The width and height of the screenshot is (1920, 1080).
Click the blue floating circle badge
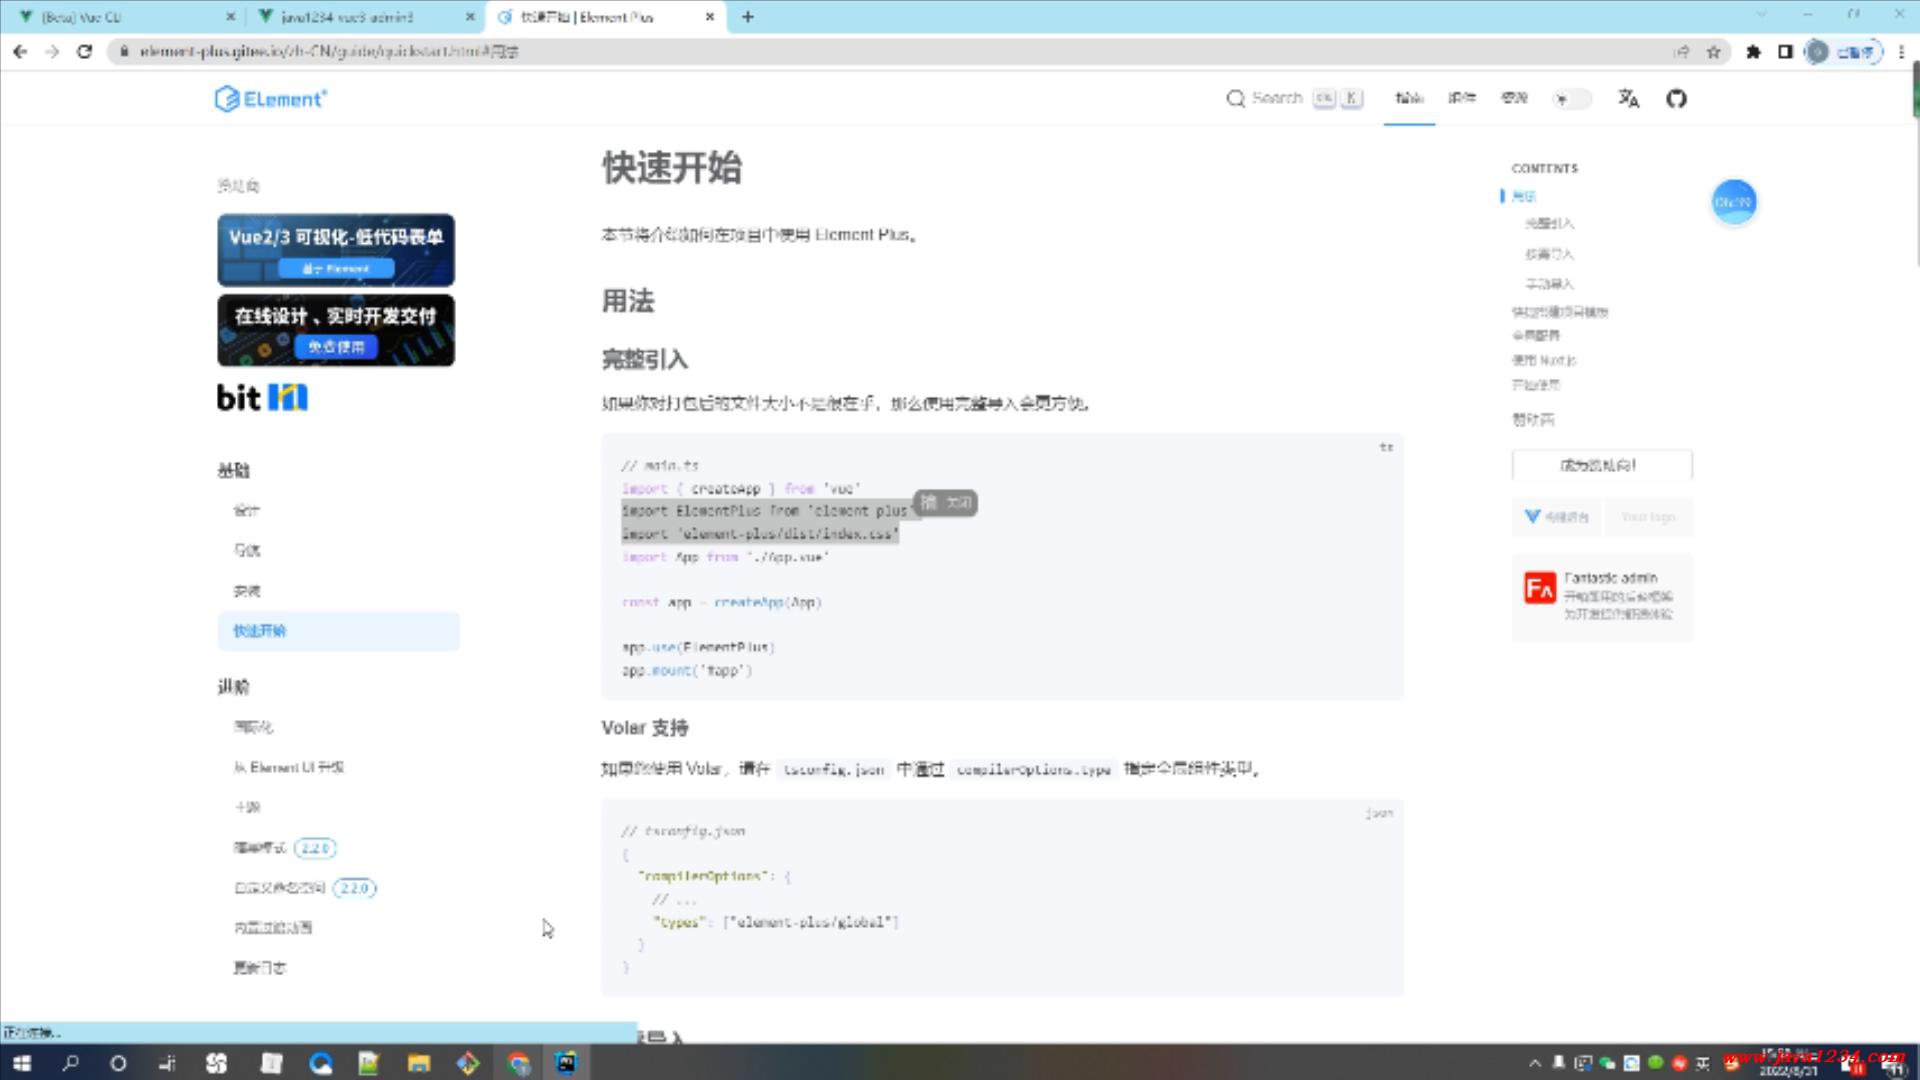1733,202
